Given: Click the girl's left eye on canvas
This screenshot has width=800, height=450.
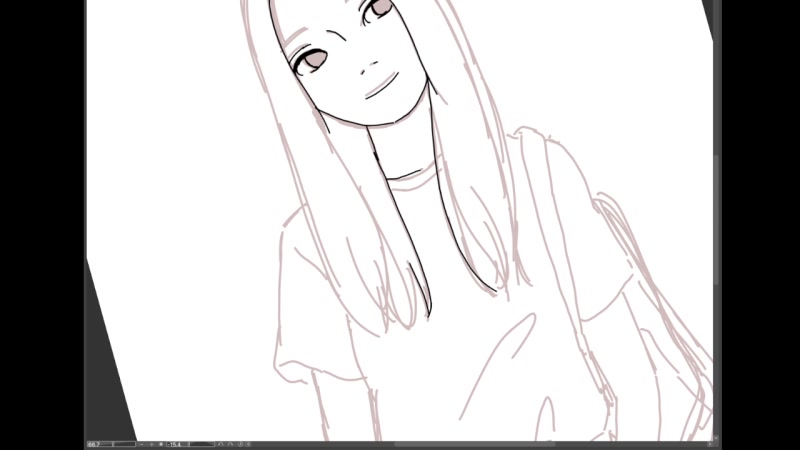Looking at the screenshot, I should 313,61.
